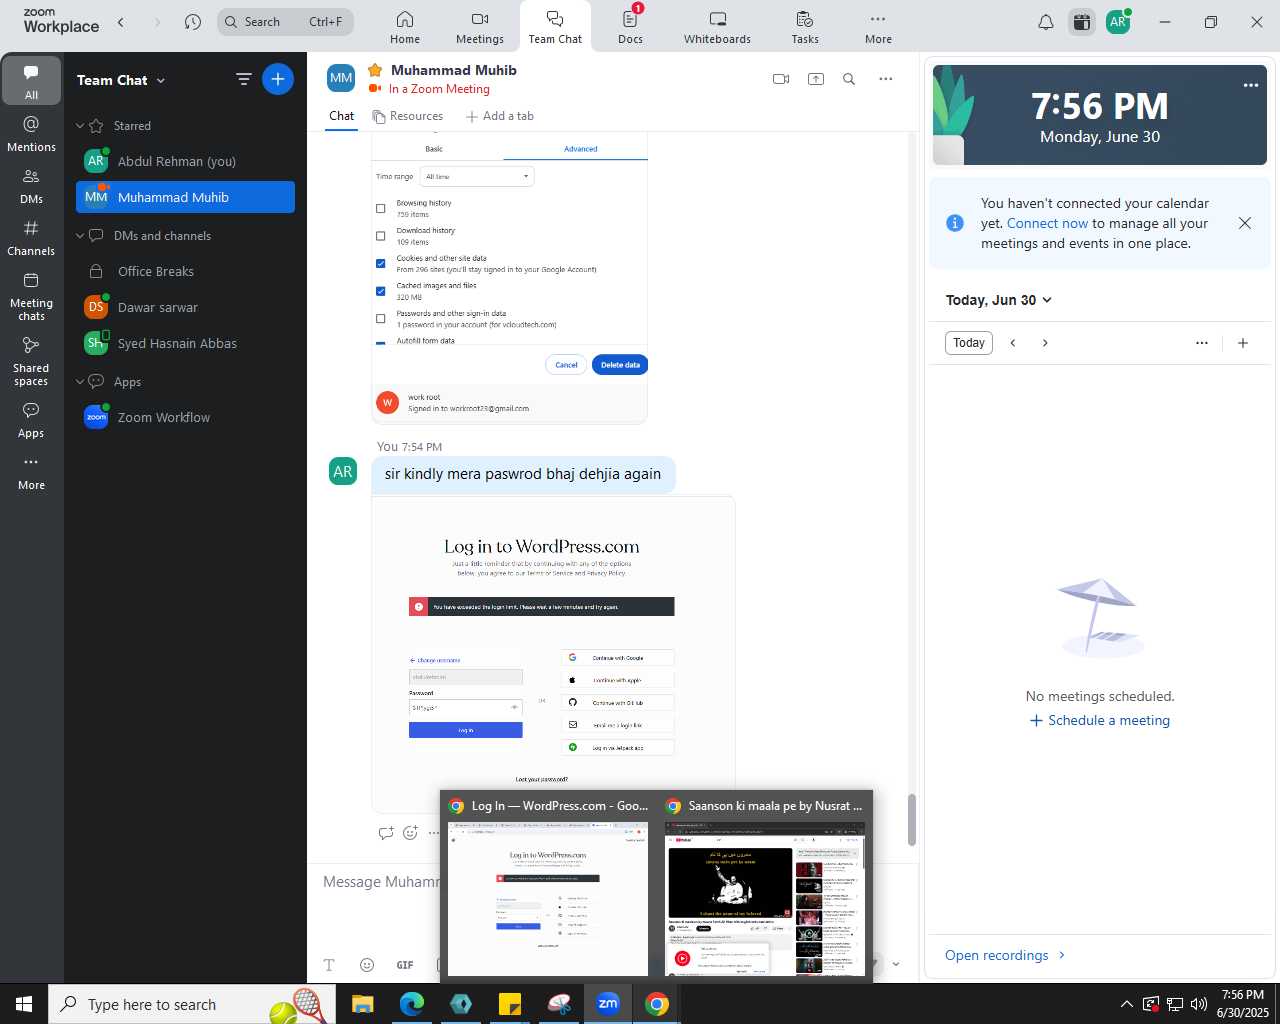Click the Search box in top bar
Image resolution: width=1280 pixels, height=1024 pixels.
(x=286, y=21)
